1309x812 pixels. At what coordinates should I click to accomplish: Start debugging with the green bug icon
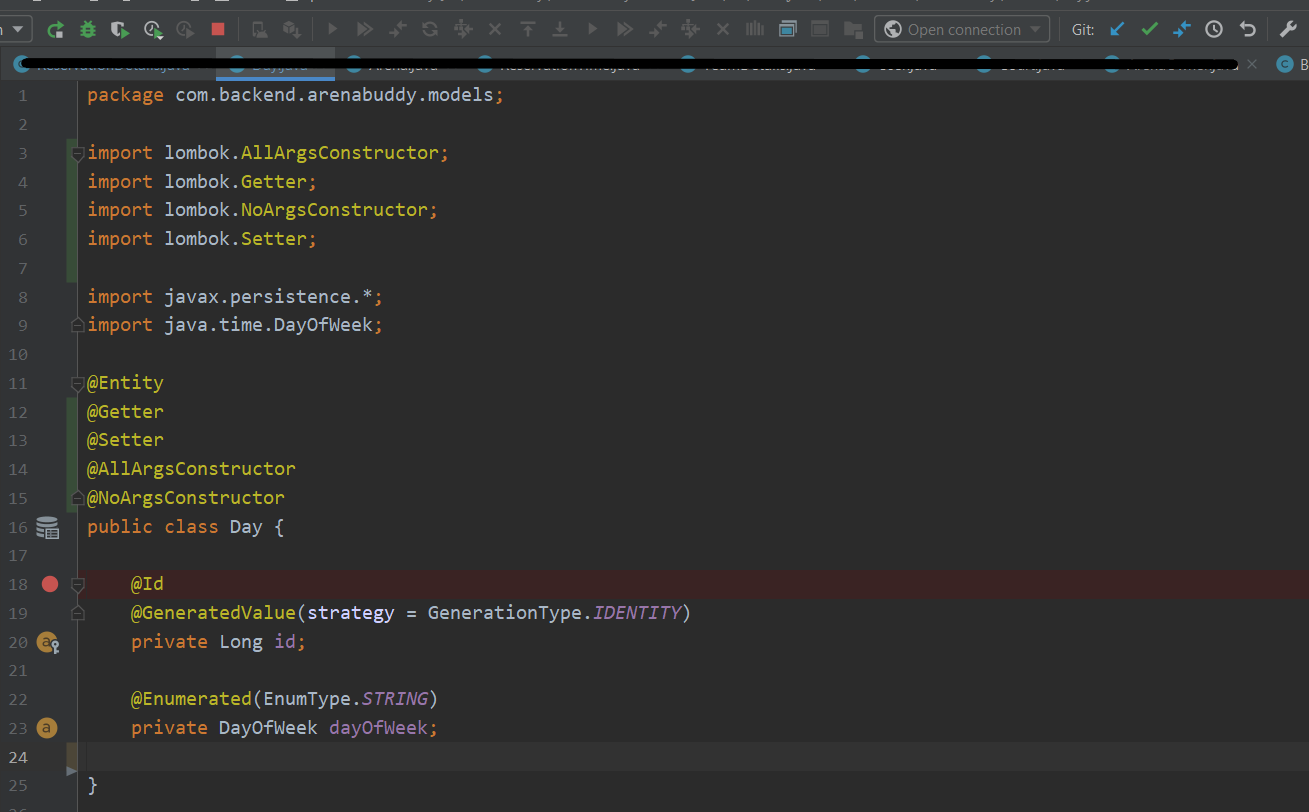(88, 29)
